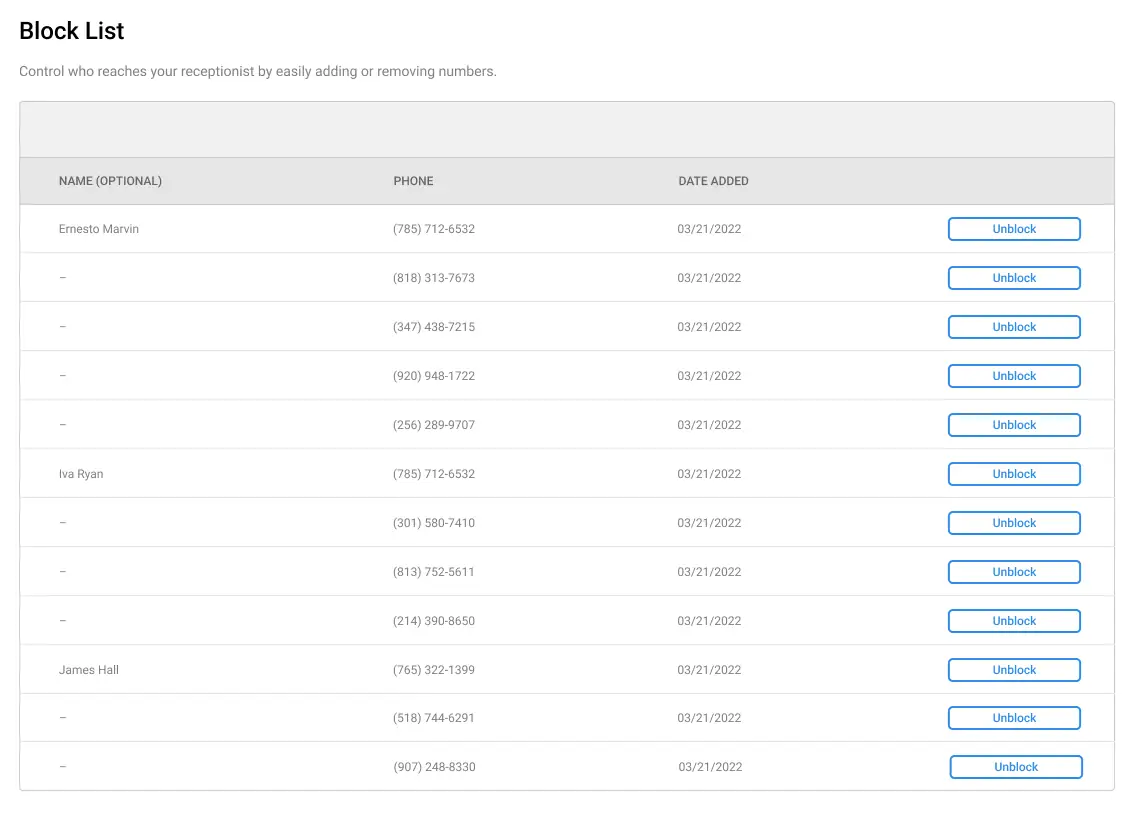Viewport: 1134px width, 820px height.
Task: Click the date in the (256) 289-9707 row
Action: click(709, 425)
